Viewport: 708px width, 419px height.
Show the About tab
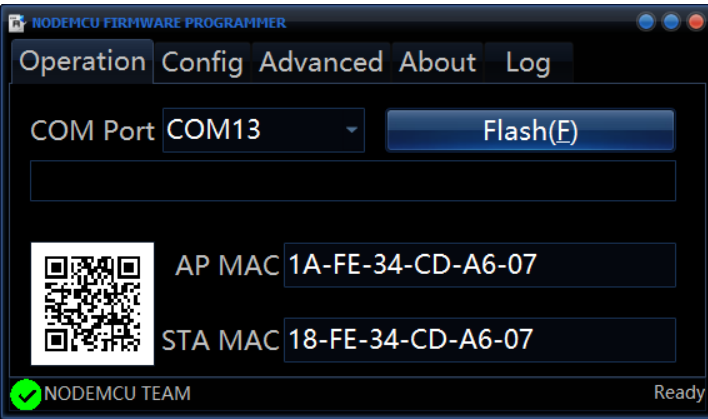438,62
